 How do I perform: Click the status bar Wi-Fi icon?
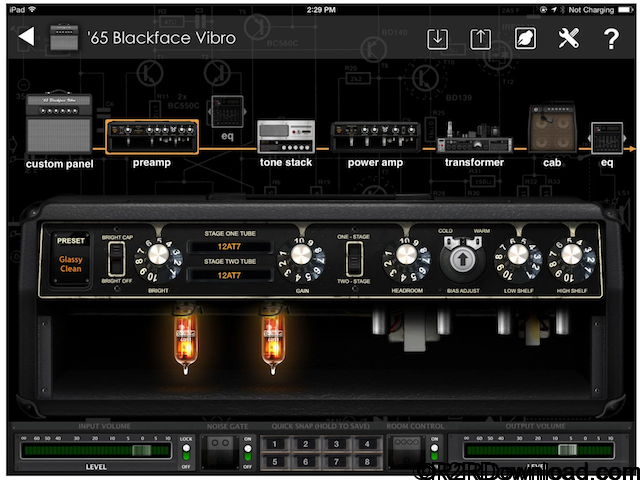(x=32, y=9)
